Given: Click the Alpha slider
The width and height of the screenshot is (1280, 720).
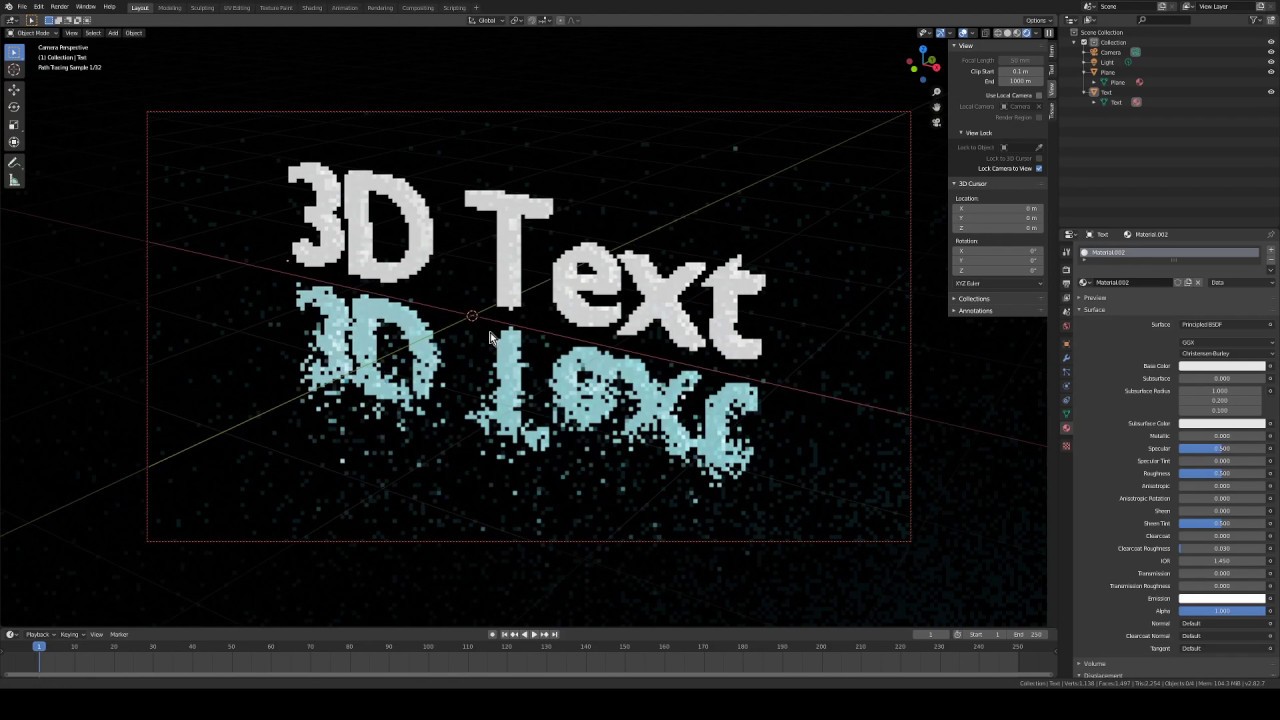Looking at the screenshot, I should tap(1222, 611).
